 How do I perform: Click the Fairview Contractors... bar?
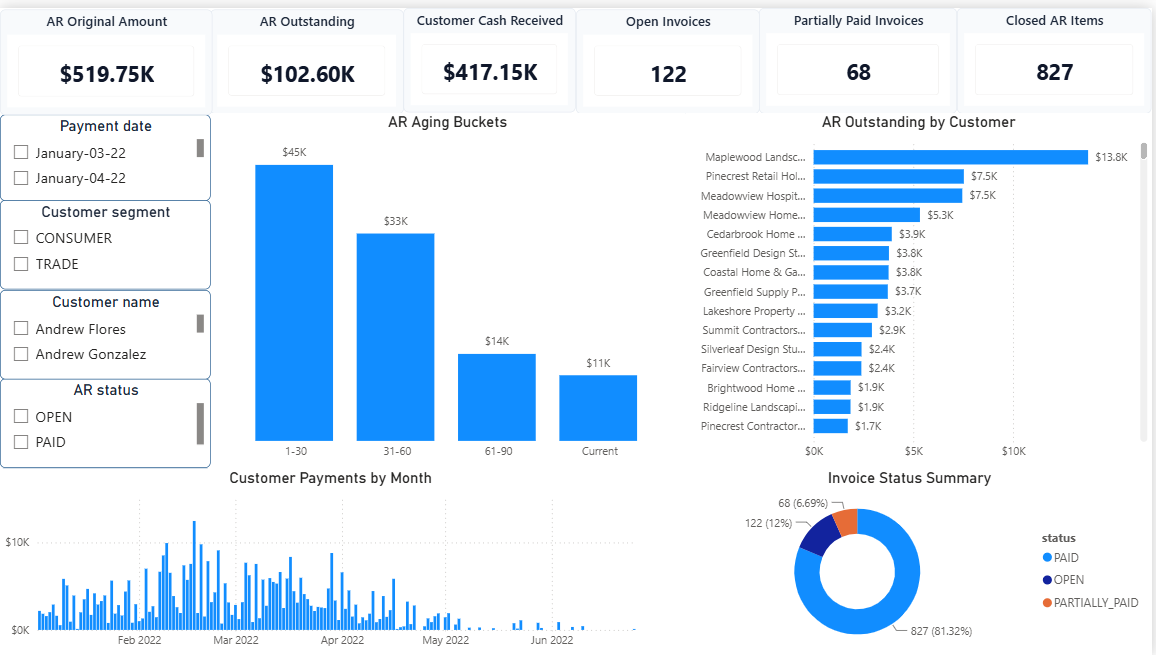click(x=838, y=368)
